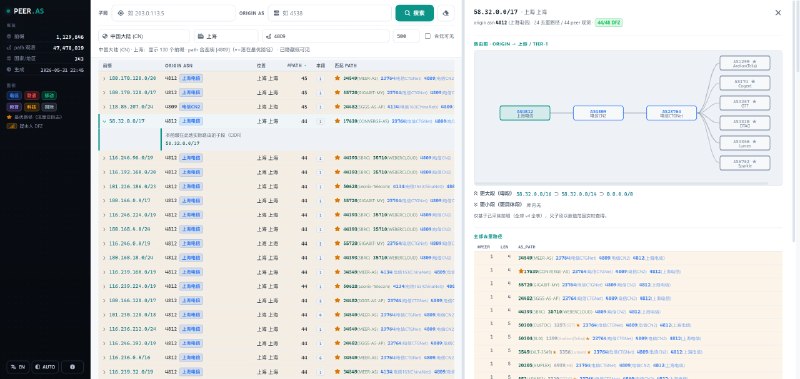Image resolution: width=800 pixels, height=379 pixels.
Task: Click prefix 101.230.128.0/18 in the table
Action: 133,315
